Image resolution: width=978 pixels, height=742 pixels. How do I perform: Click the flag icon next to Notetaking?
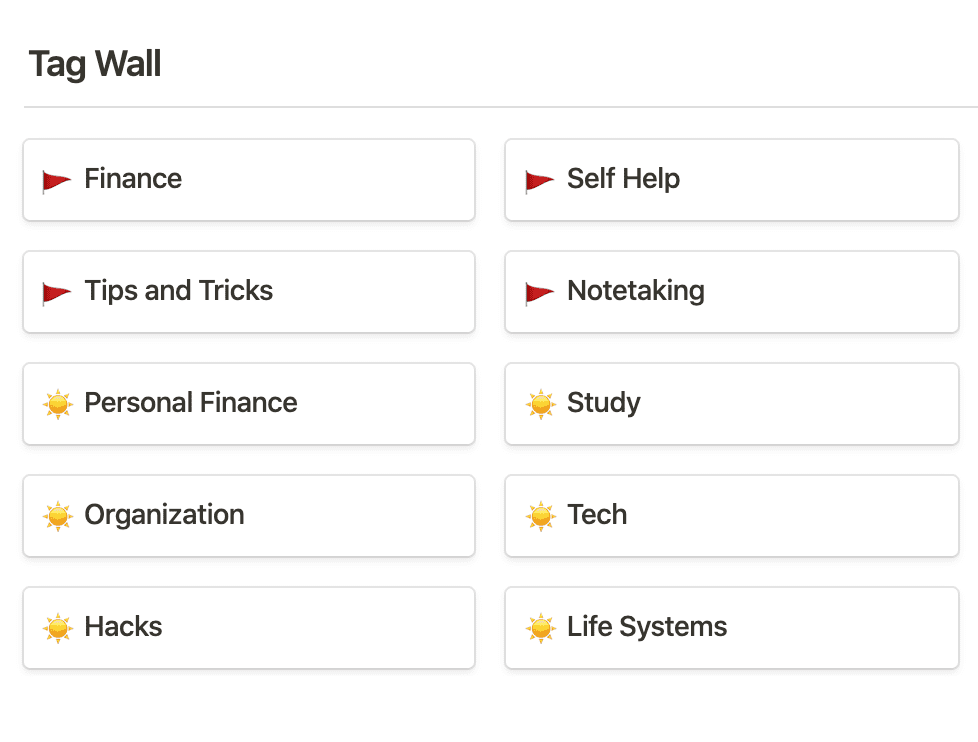tap(540, 293)
